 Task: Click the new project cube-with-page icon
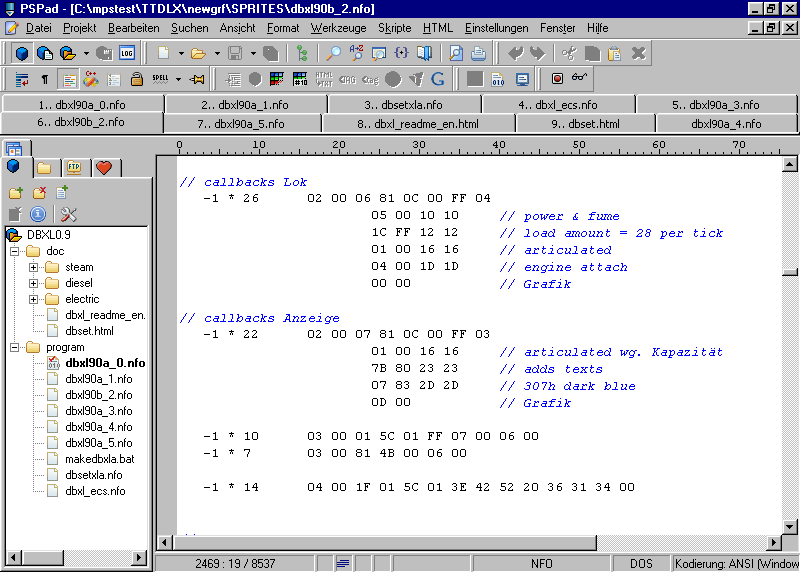[x=45, y=53]
